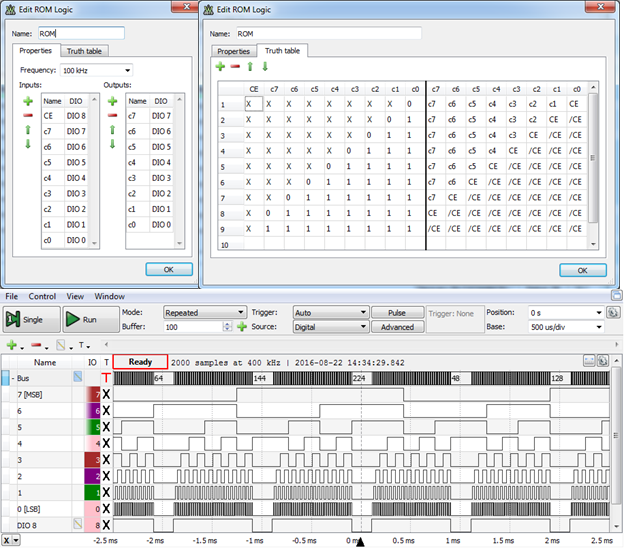Move truth table row up
The width and height of the screenshot is (624, 548).
point(250,66)
